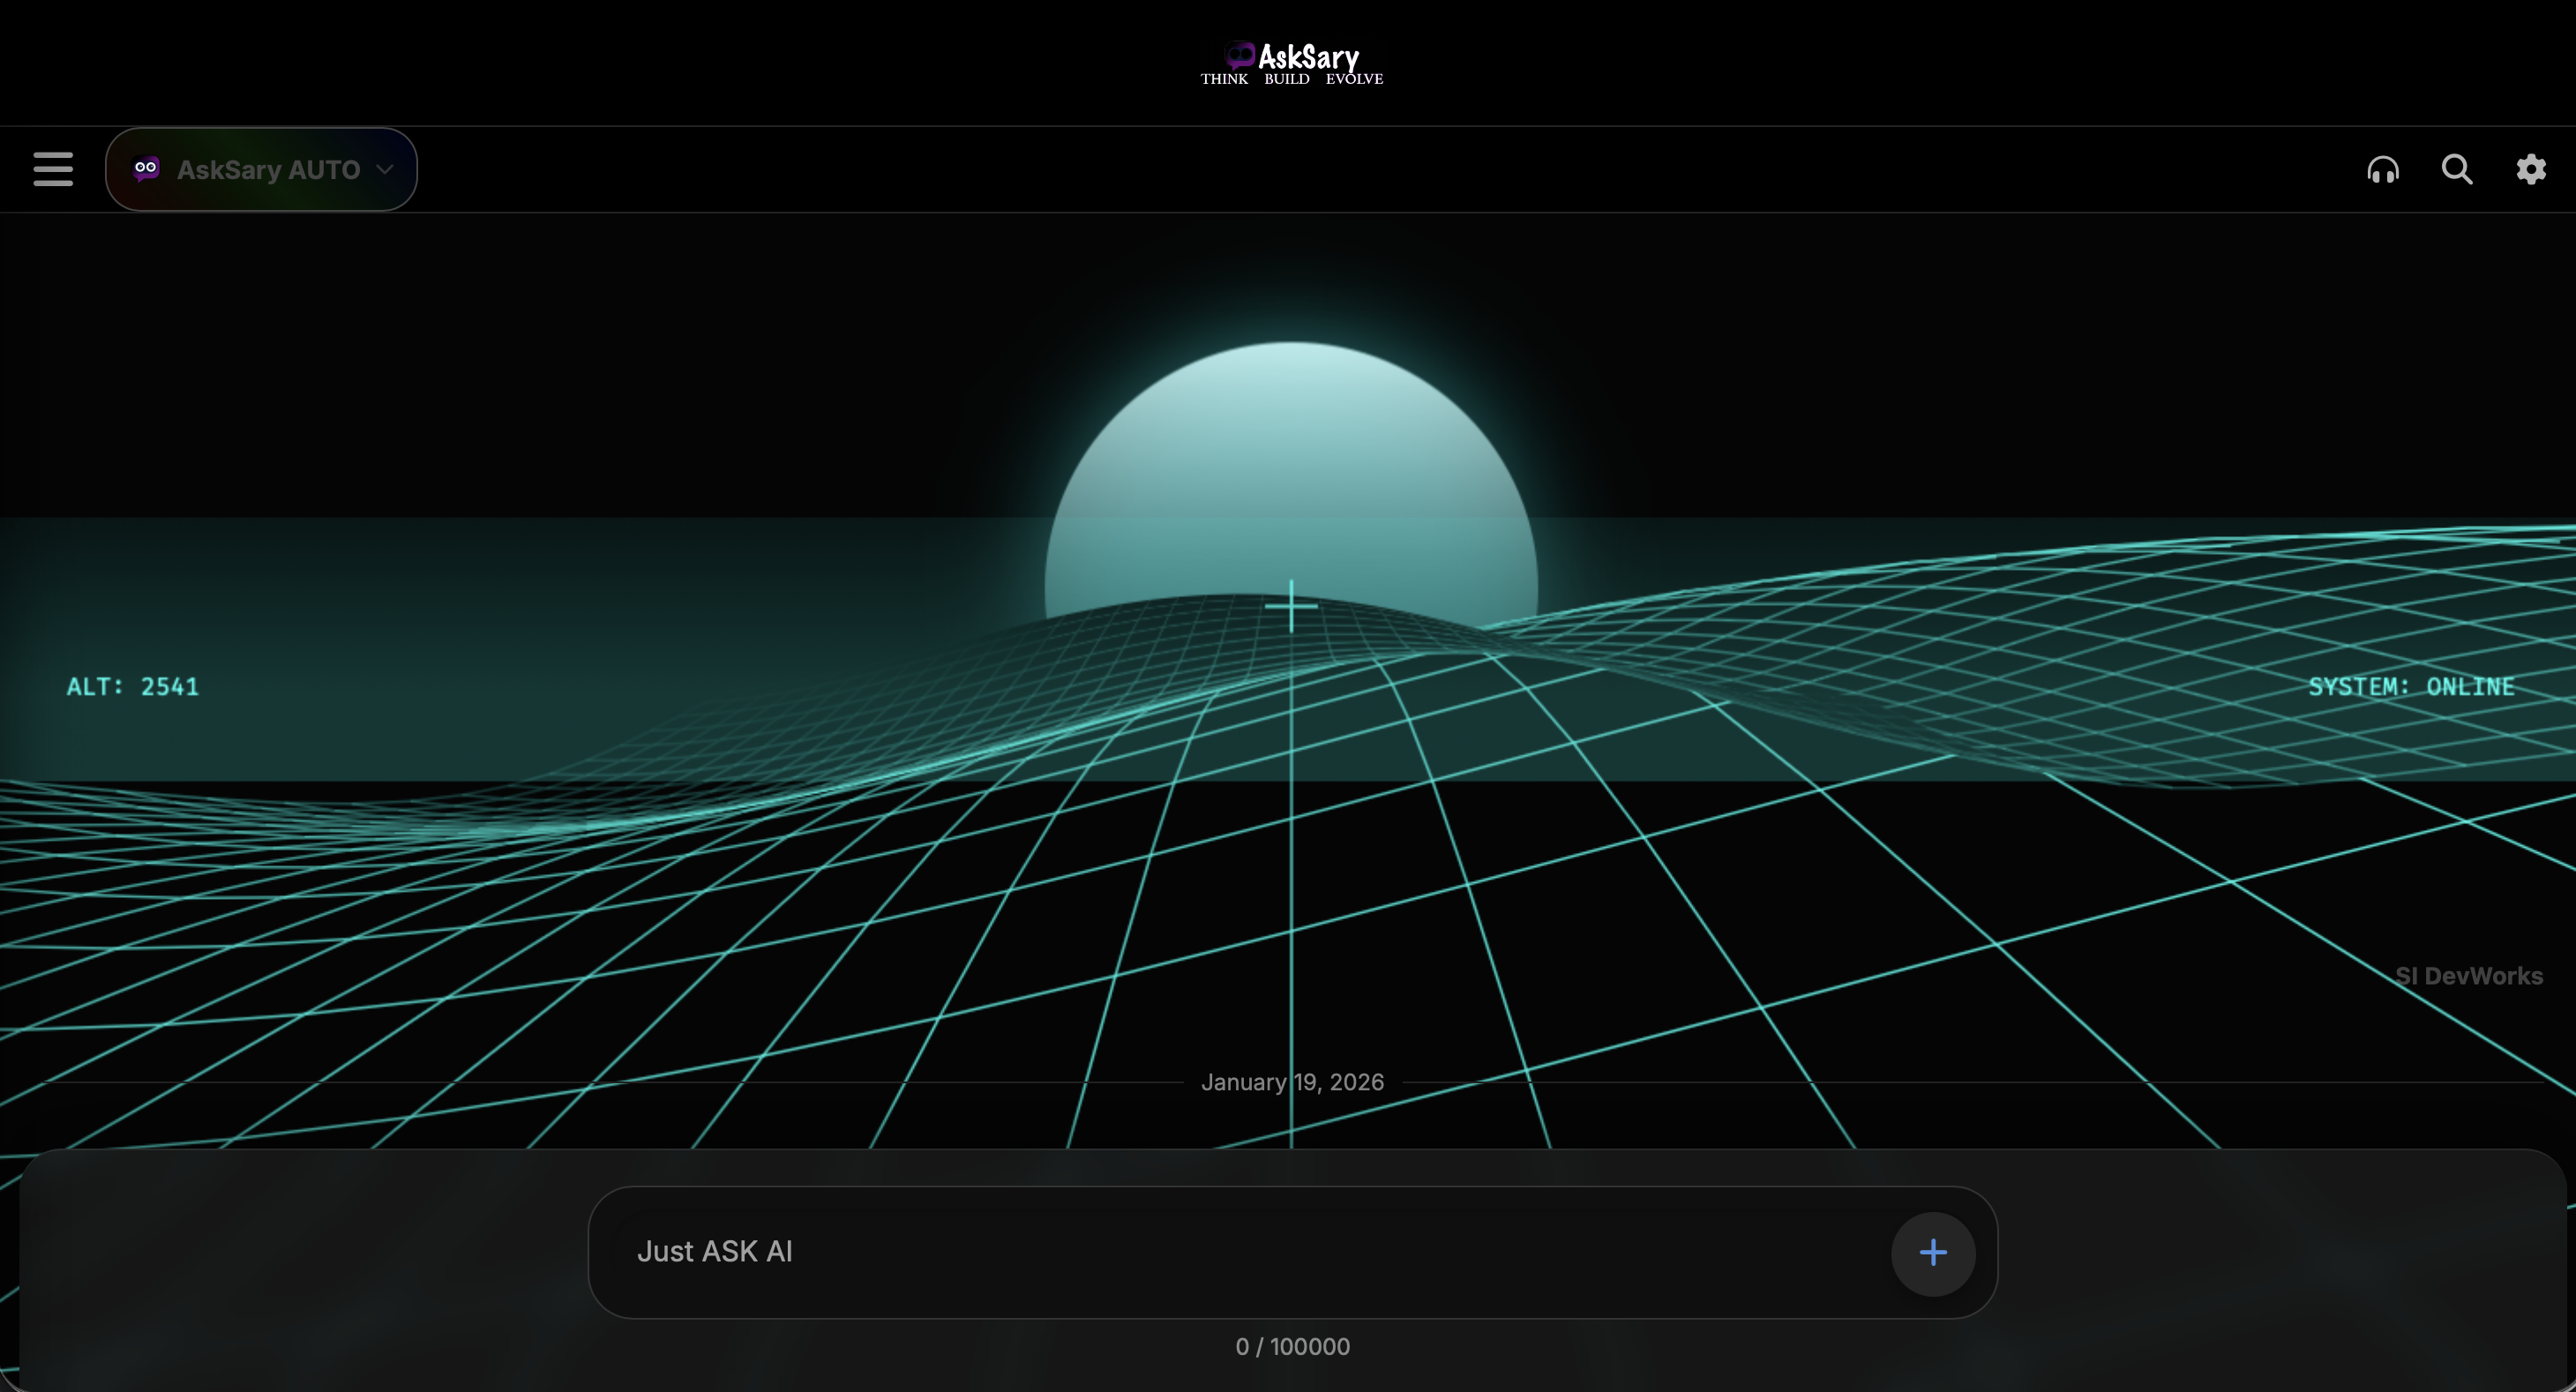Viewport: 2576px width, 1392px height.
Task: Open settings via the gear icon
Action: [x=2531, y=169]
